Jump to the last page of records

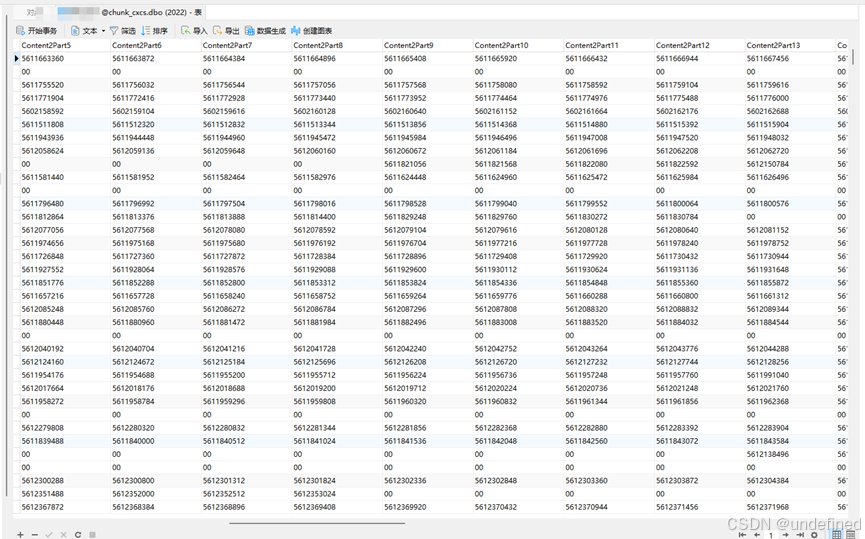[x=800, y=535]
